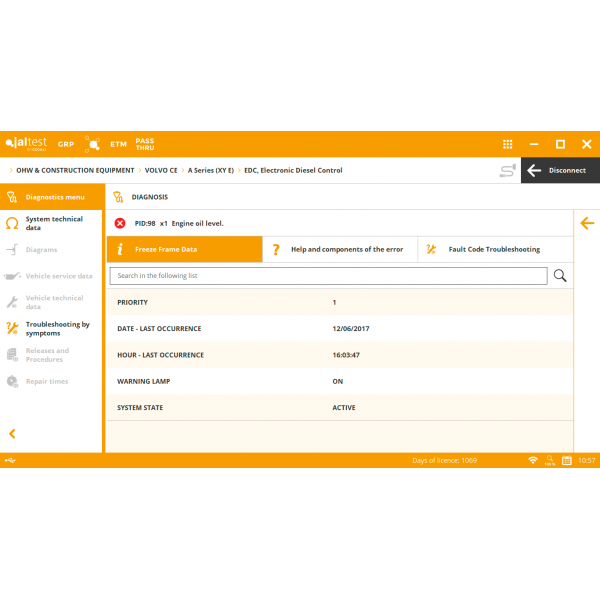Click the Wi-Fi status icon

[533, 460]
